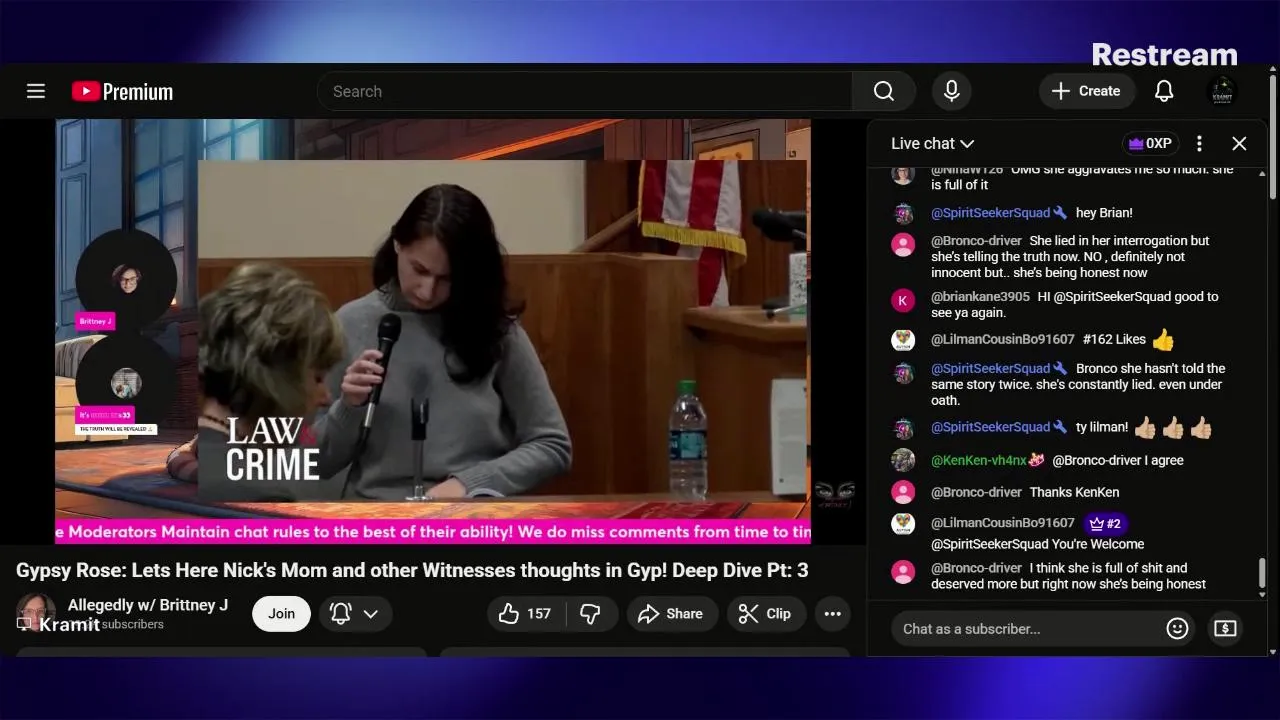
Task: Create a Clip of the video
Action: point(765,613)
